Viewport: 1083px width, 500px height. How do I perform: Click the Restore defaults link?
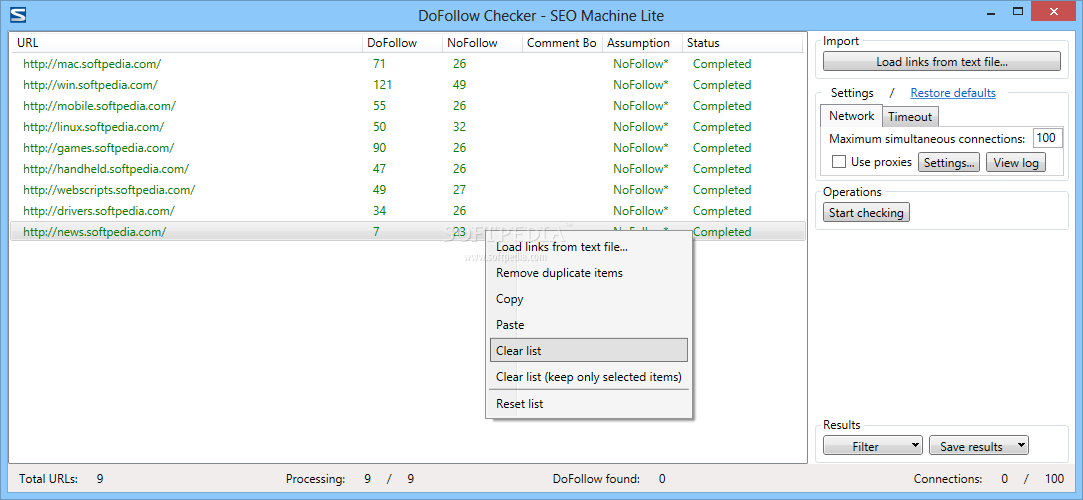[952, 93]
